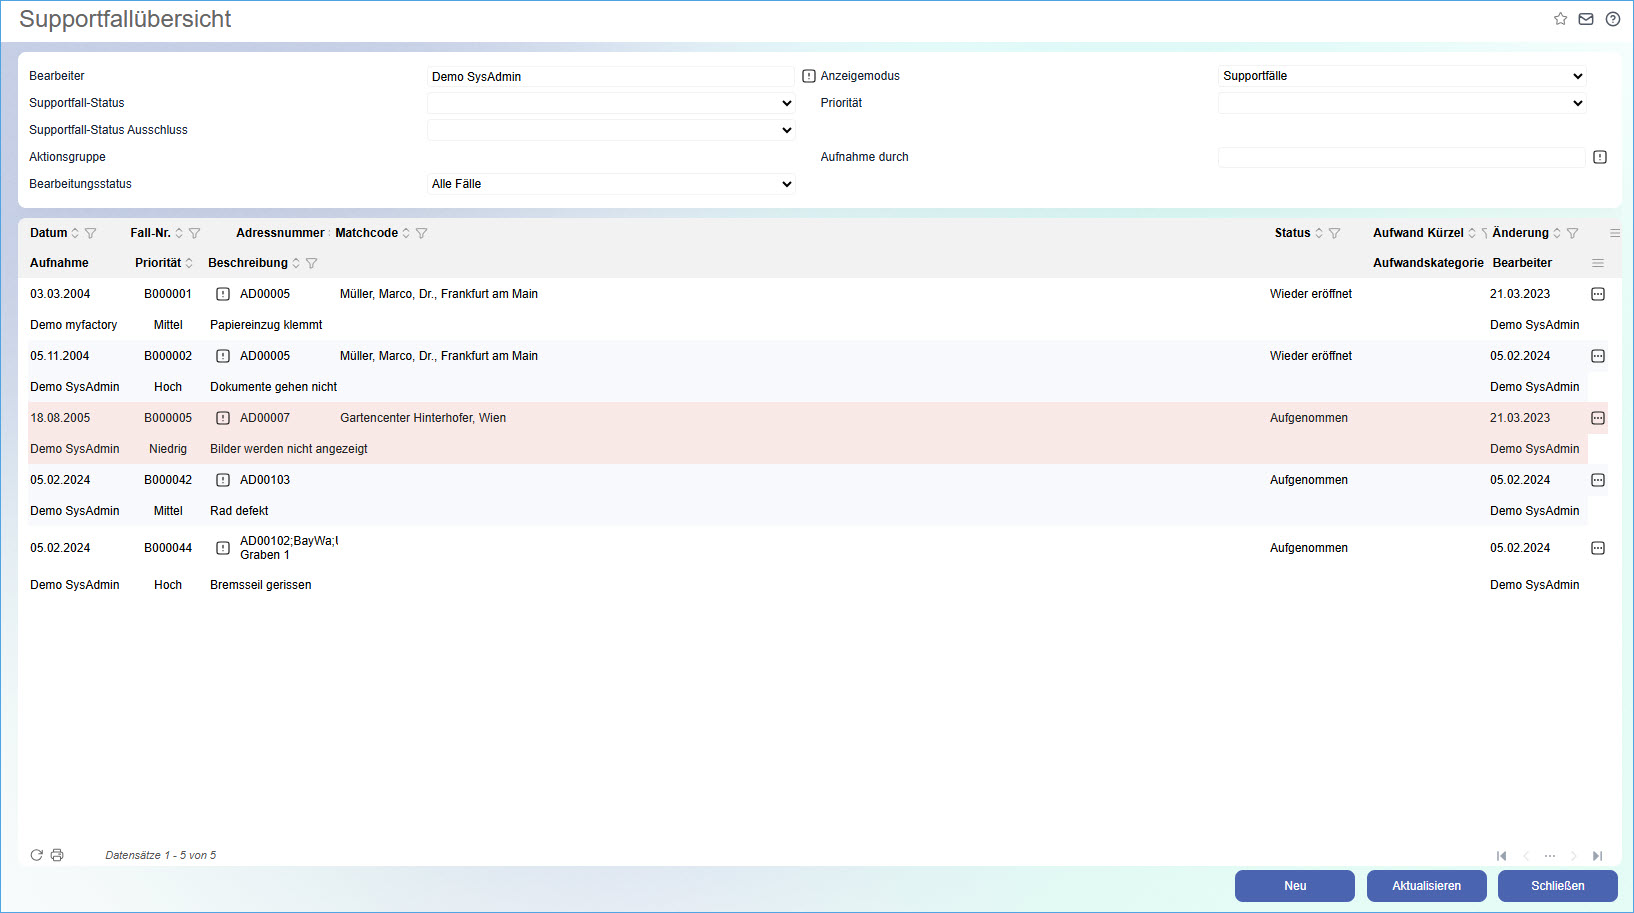
Task: Click the Aufnahme durch input field
Action: pos(1401,157)
